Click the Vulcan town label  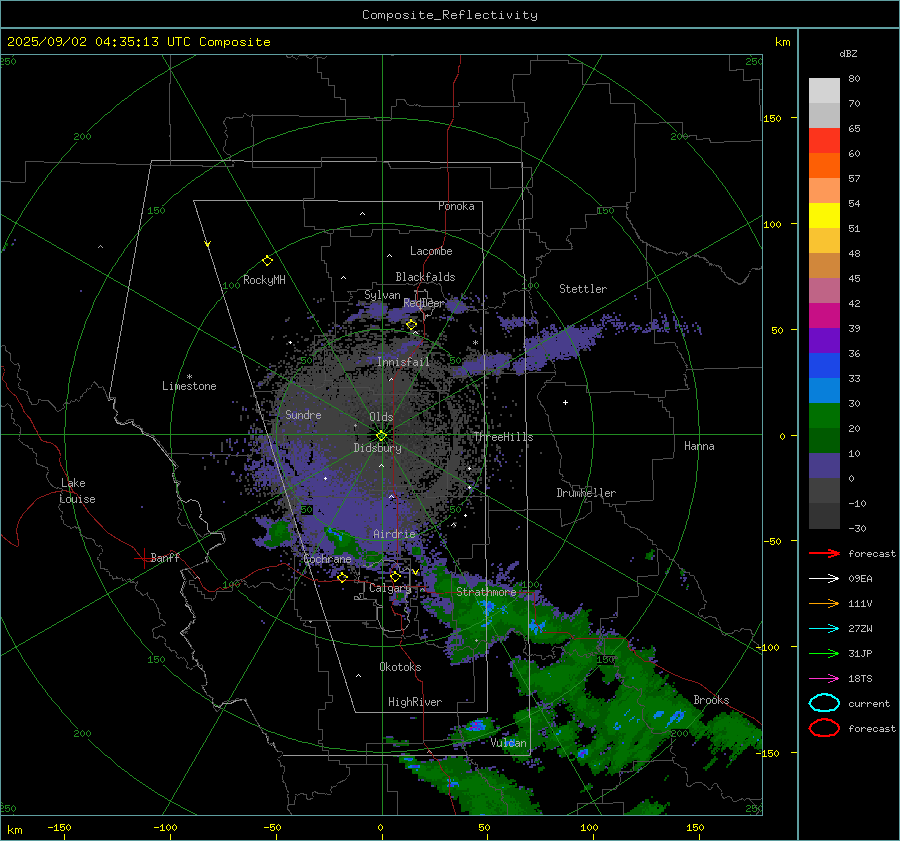click(x=508, y=743)
